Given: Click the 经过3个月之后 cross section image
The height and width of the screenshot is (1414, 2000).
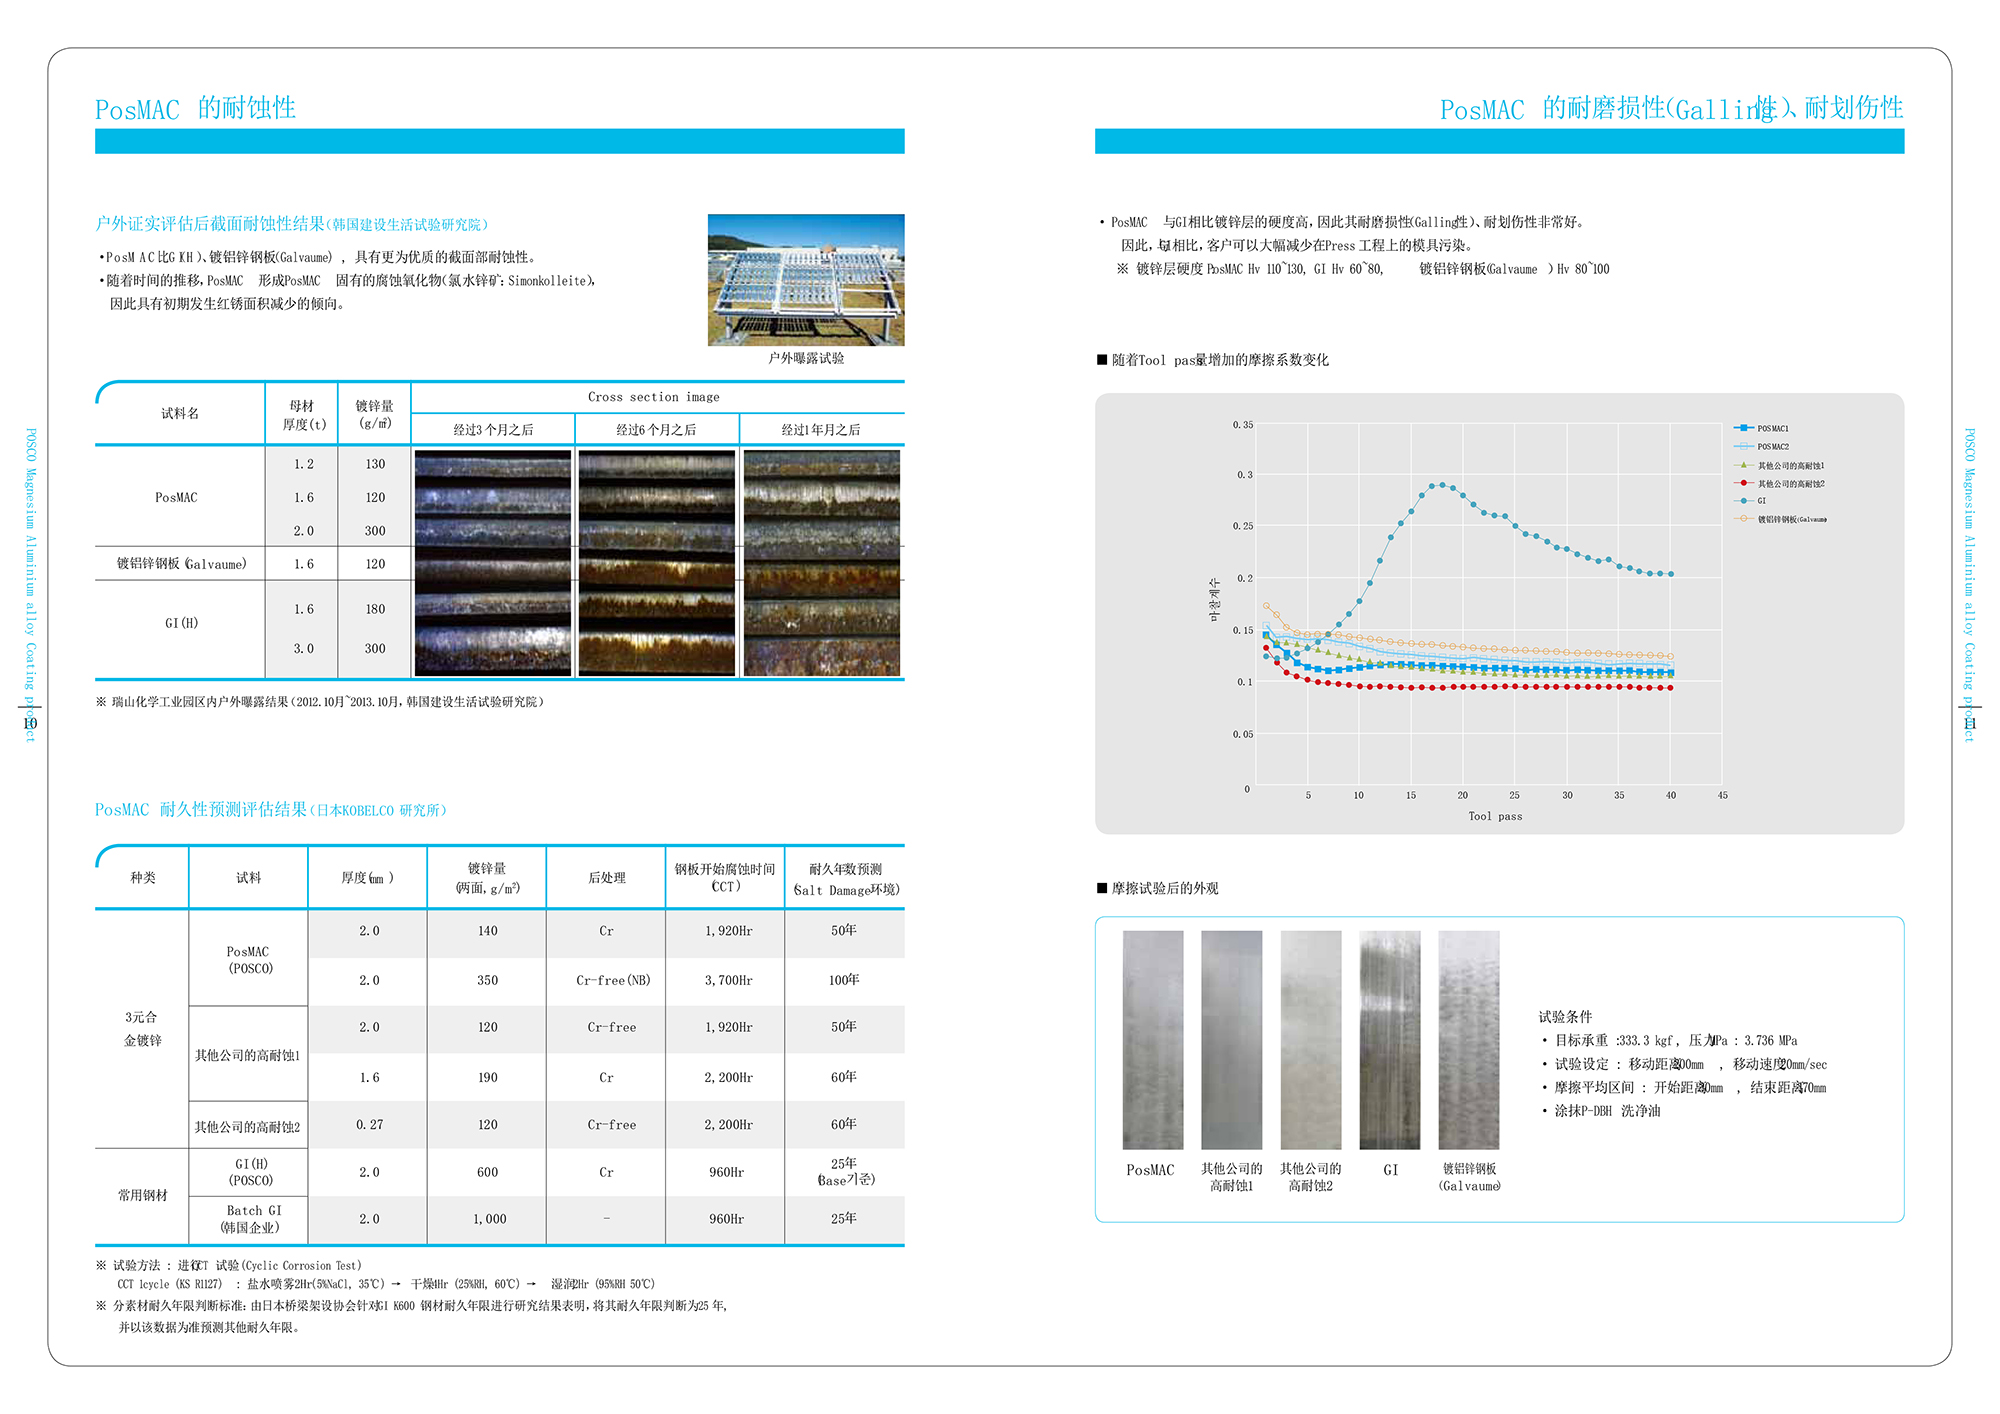Looking at the screenshot, I should 493,563.
